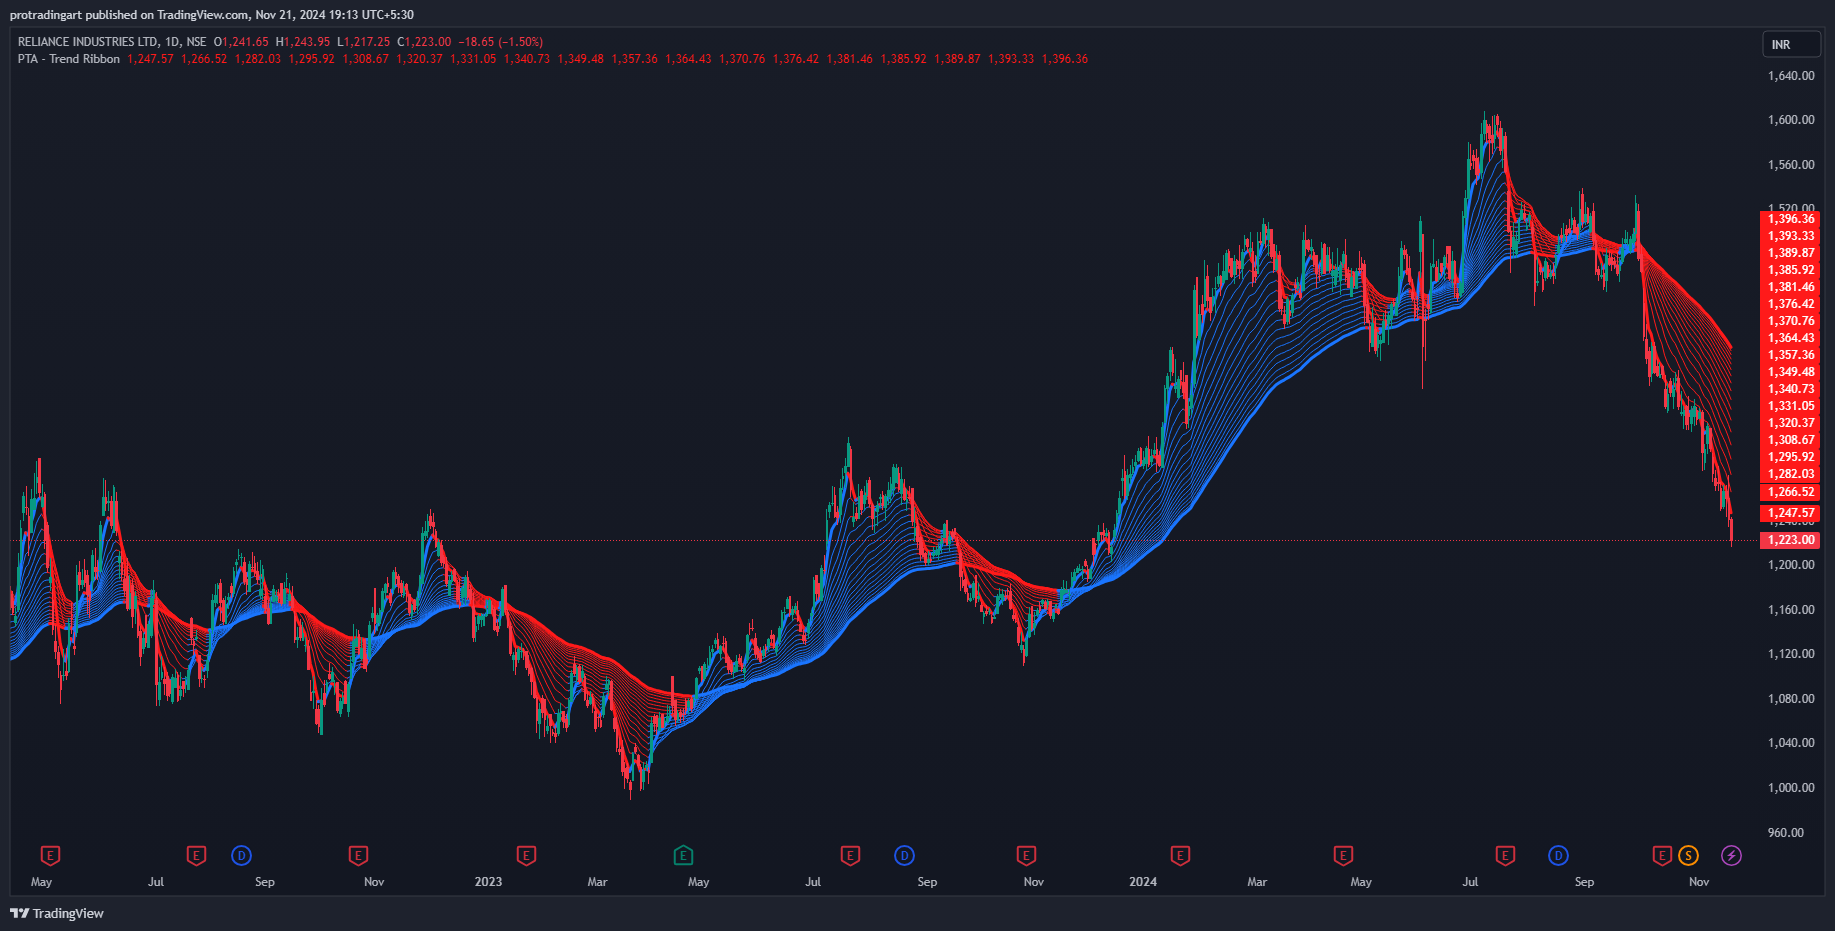1835x931 pixels.
Task: Click the 1,308.67 ribbon value label on axis
Action: (1790, 440)
